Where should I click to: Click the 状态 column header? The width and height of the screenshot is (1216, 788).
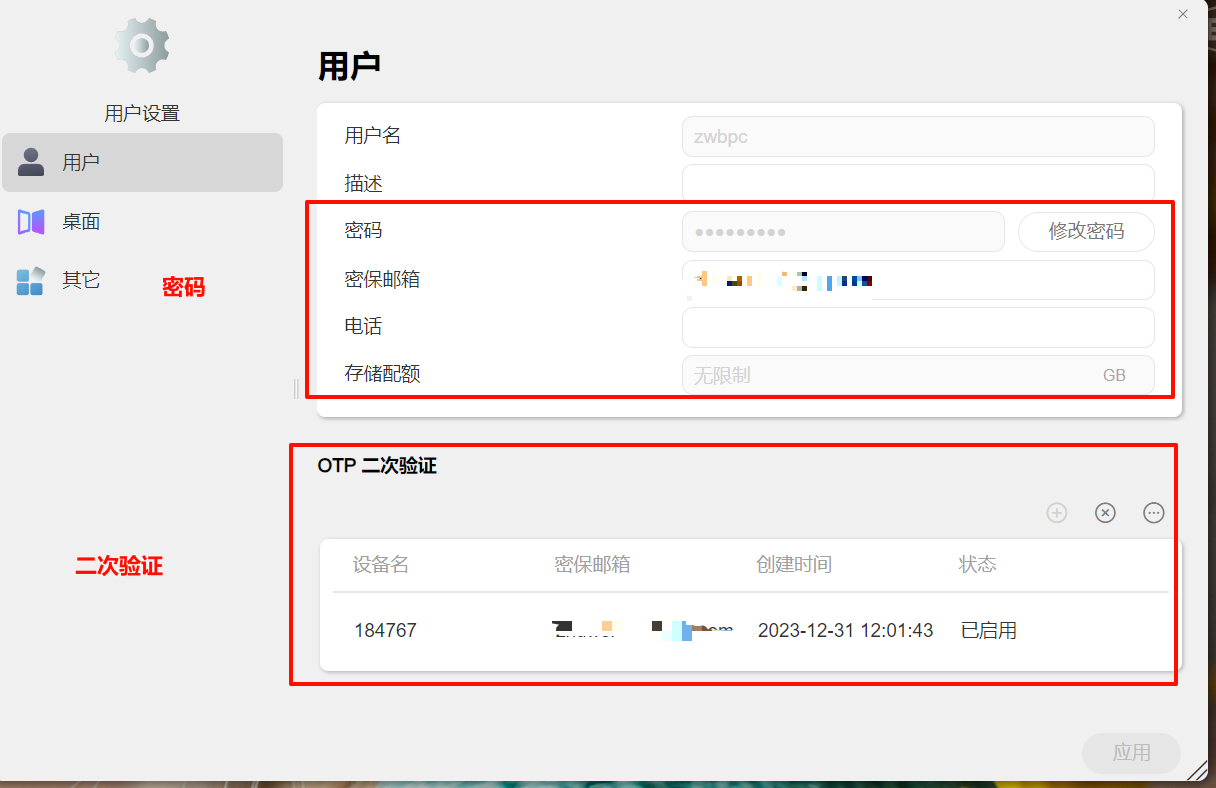(x=977, y=565)
